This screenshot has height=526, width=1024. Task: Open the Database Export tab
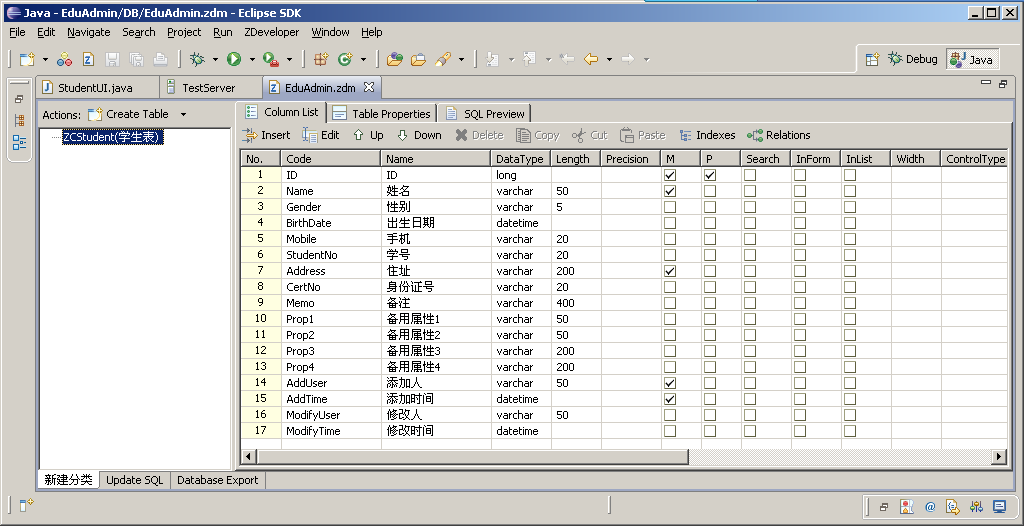click(217, 480)
